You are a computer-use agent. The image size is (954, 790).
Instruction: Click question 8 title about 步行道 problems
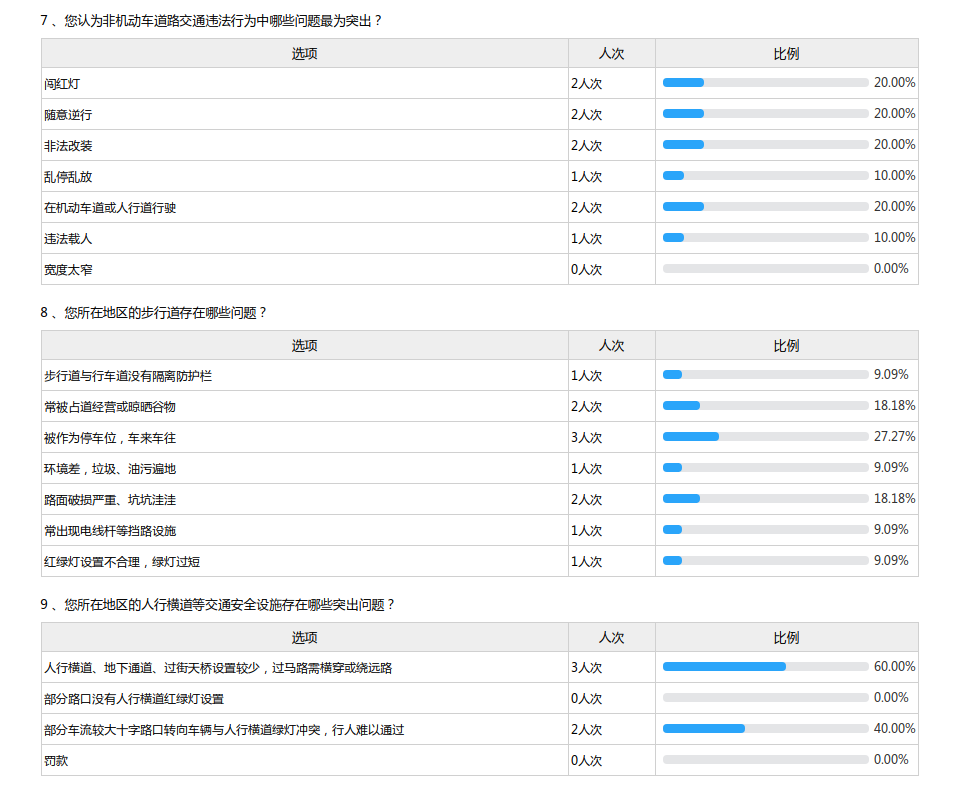154,312
